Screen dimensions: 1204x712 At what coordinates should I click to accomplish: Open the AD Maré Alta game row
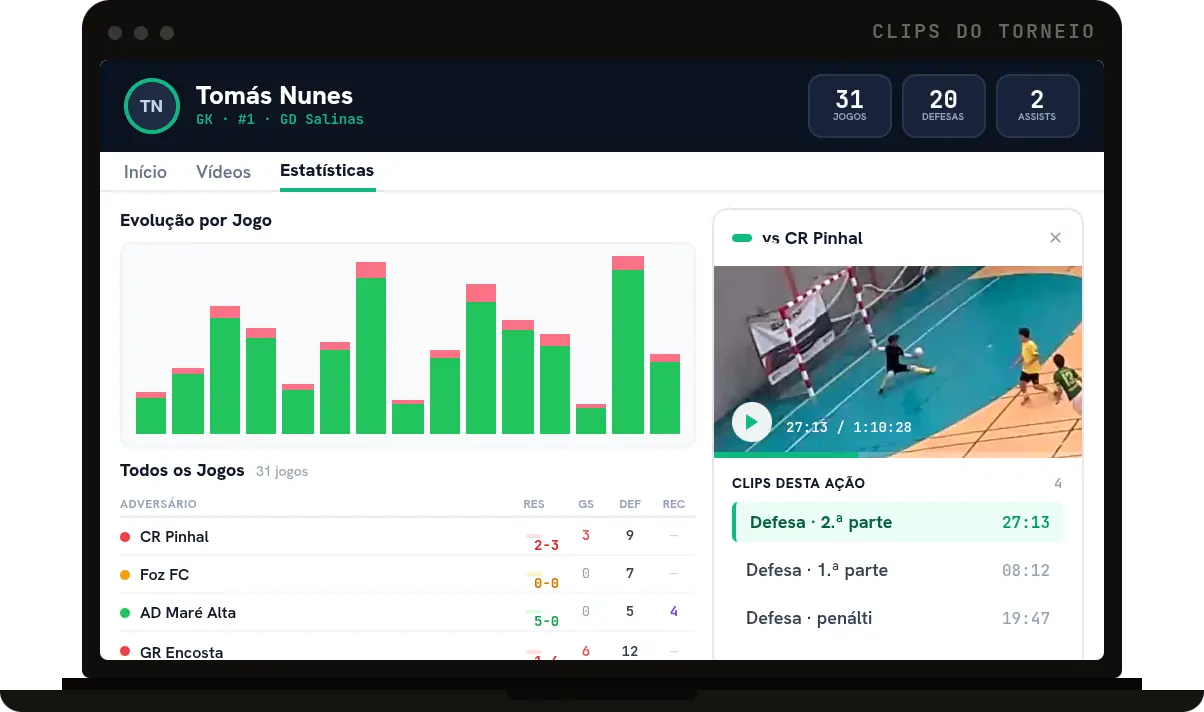407,613
